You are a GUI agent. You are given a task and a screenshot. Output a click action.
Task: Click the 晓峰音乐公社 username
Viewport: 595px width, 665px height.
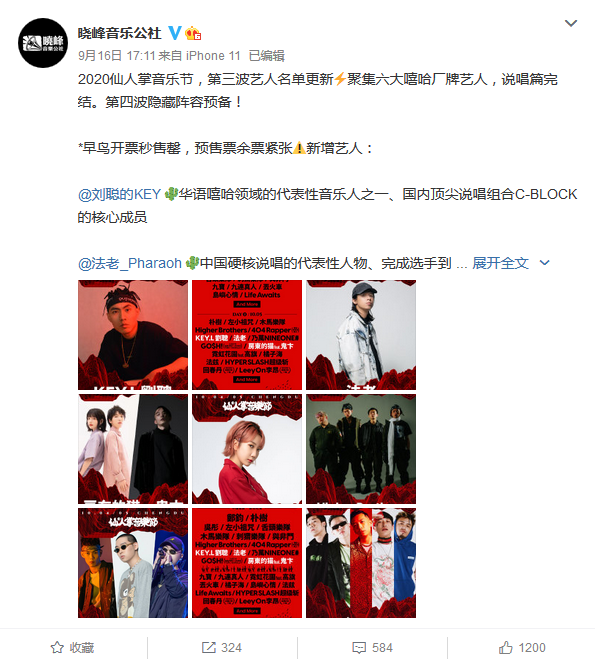tap(120, 33)
